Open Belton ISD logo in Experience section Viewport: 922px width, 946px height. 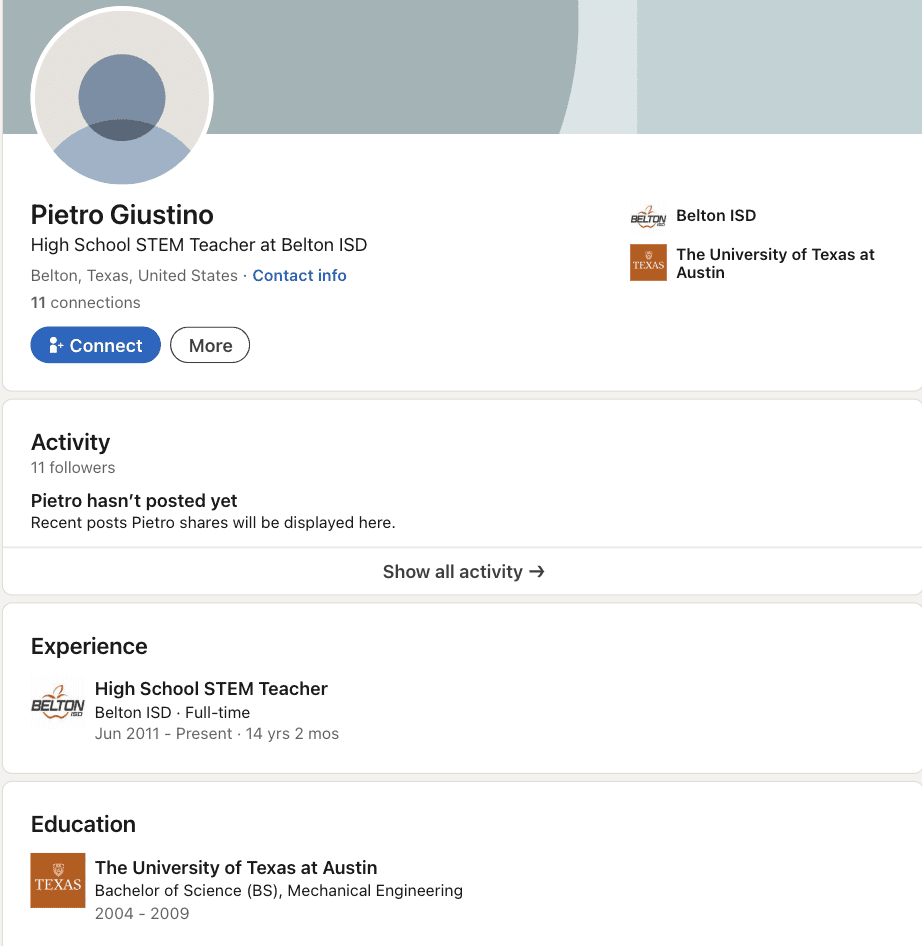point(58,703)
